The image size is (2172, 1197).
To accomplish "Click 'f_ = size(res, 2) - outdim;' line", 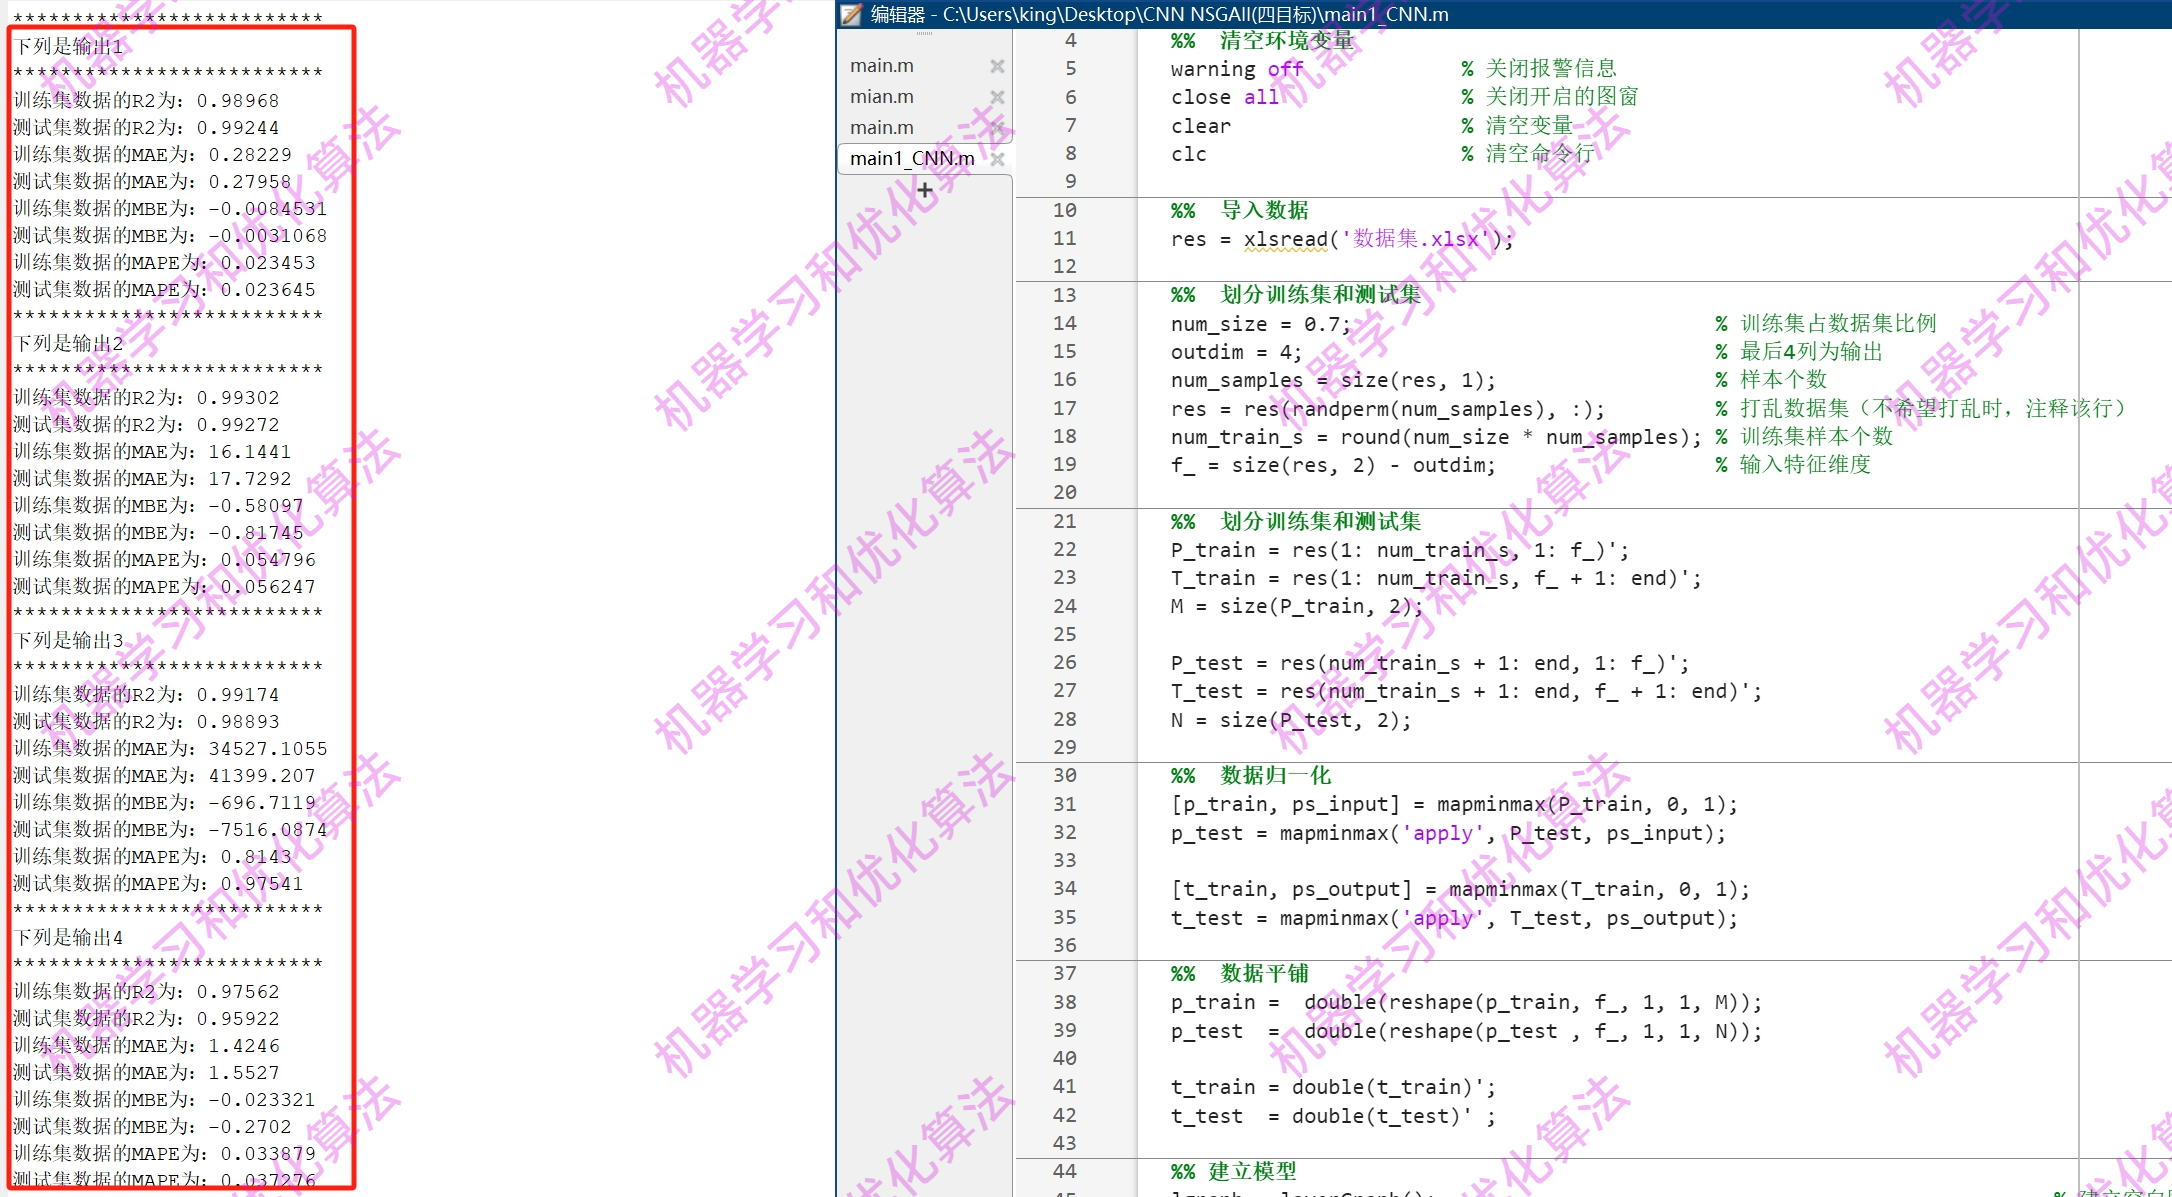I will 1333,465.
